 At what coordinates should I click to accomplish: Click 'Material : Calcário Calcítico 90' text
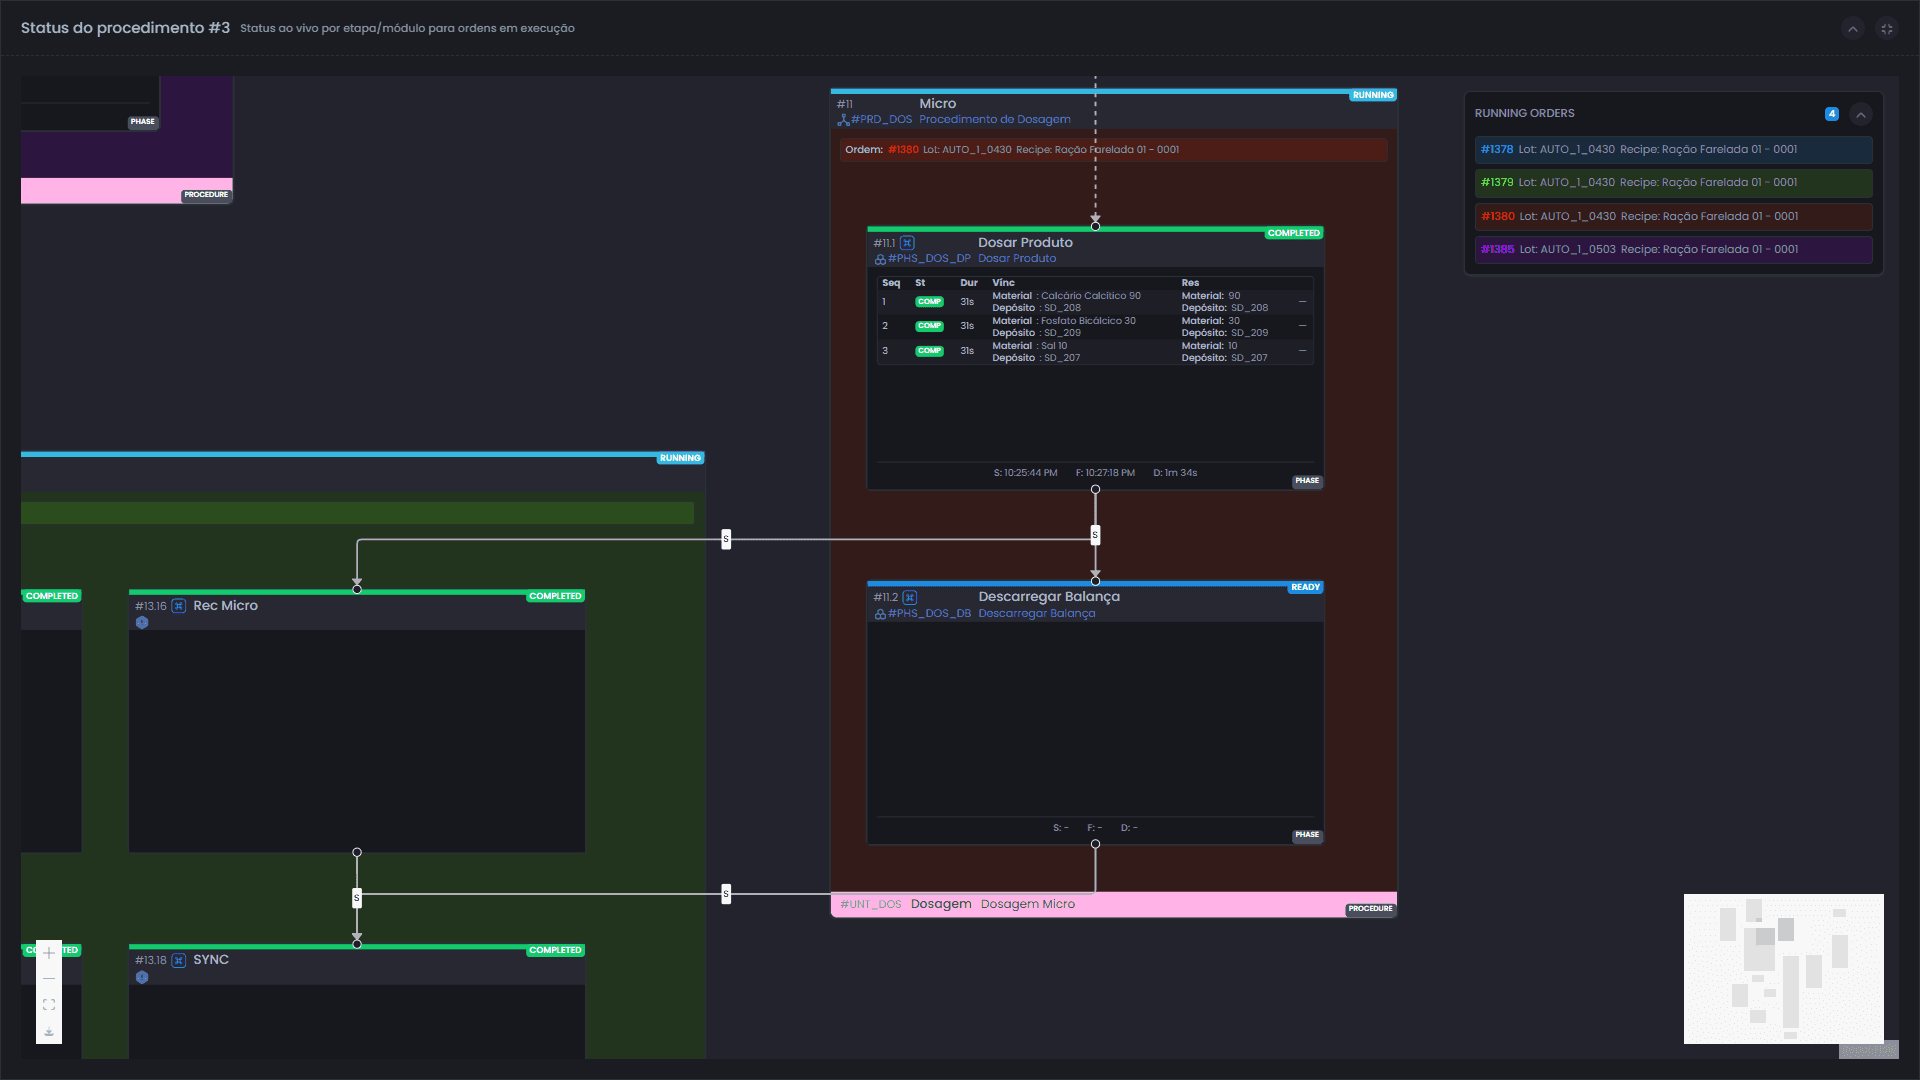point(1066,296)
